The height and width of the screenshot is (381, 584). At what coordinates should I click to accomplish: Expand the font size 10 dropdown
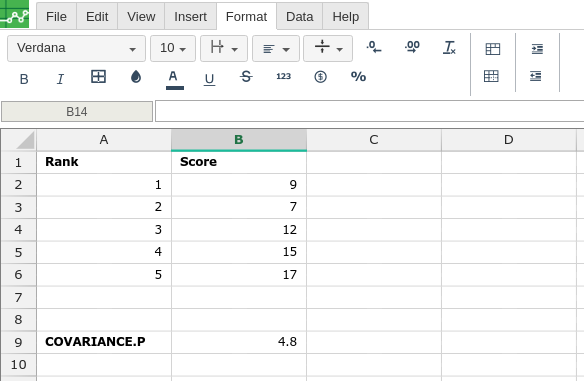(x=173, y=48)
